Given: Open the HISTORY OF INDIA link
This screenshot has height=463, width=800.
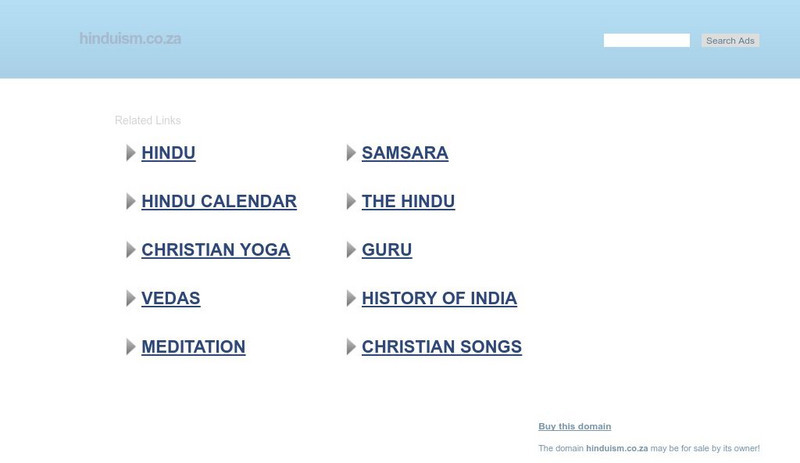Looking at the screenshot, I should pos(439,299).
